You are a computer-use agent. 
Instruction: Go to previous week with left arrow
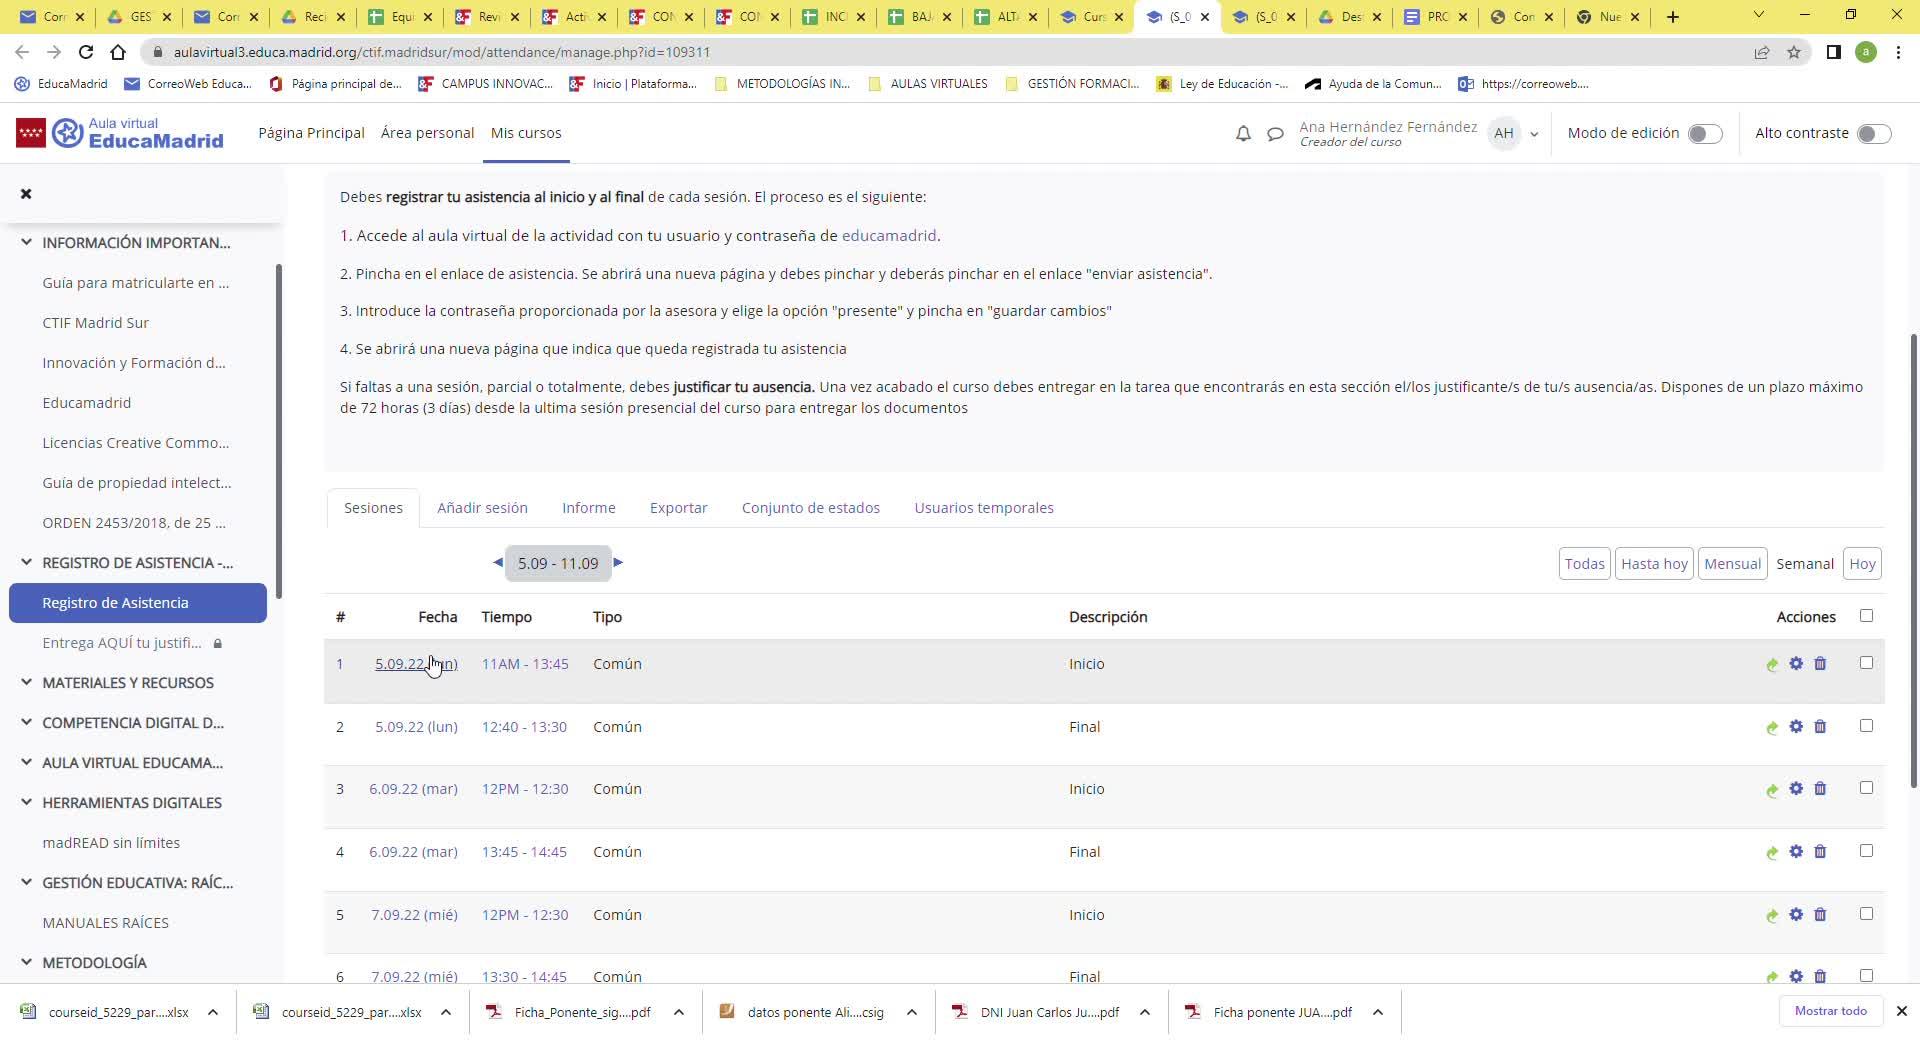pos(497,563)
